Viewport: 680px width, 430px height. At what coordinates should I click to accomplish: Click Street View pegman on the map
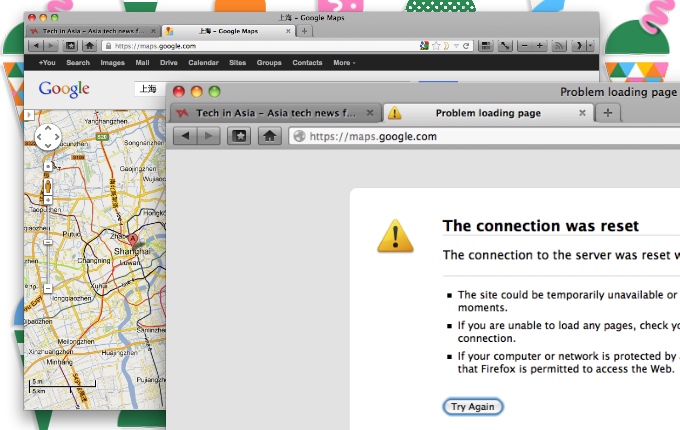48,186
